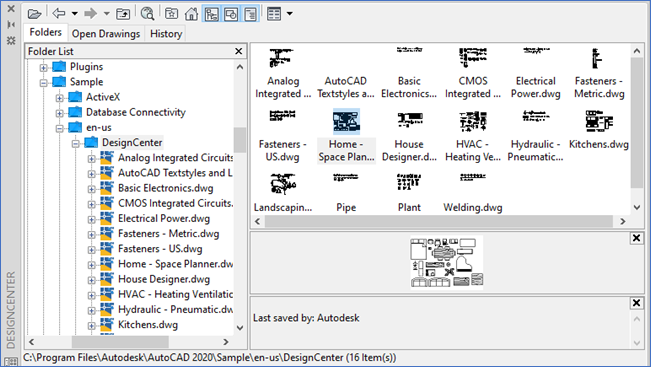
Task: Open the palette Properties gear icon
Action: [x=11, y=41]
